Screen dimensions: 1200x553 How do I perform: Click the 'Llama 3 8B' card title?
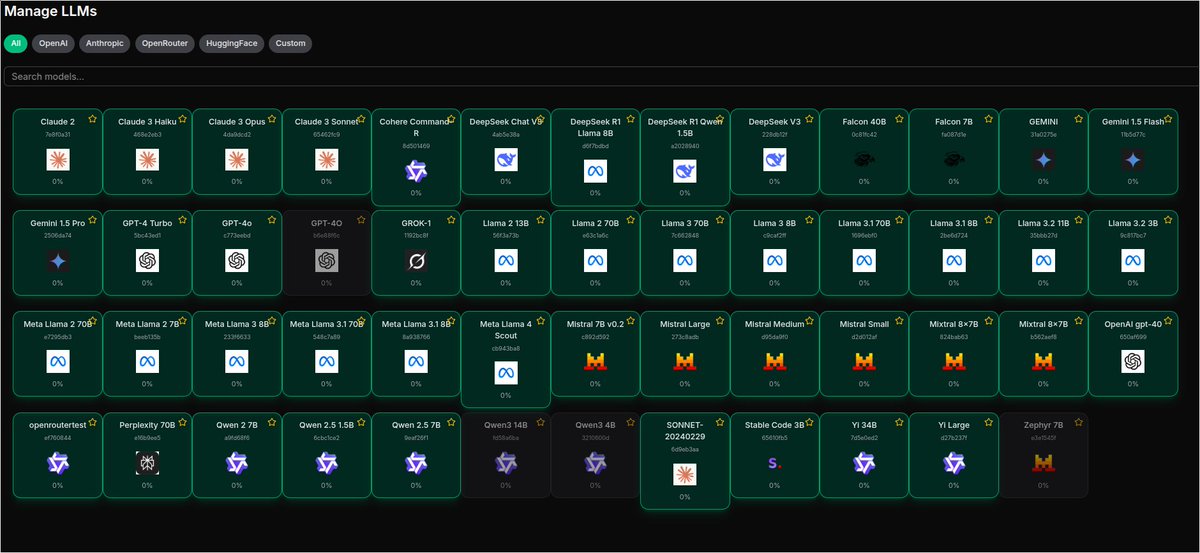tap(775, 224)
